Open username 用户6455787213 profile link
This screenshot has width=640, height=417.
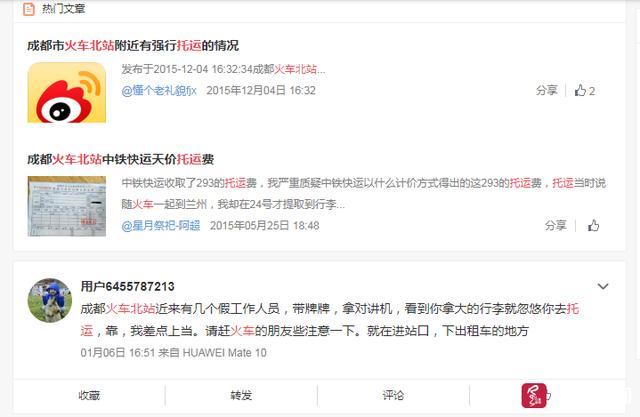point(128,286)
